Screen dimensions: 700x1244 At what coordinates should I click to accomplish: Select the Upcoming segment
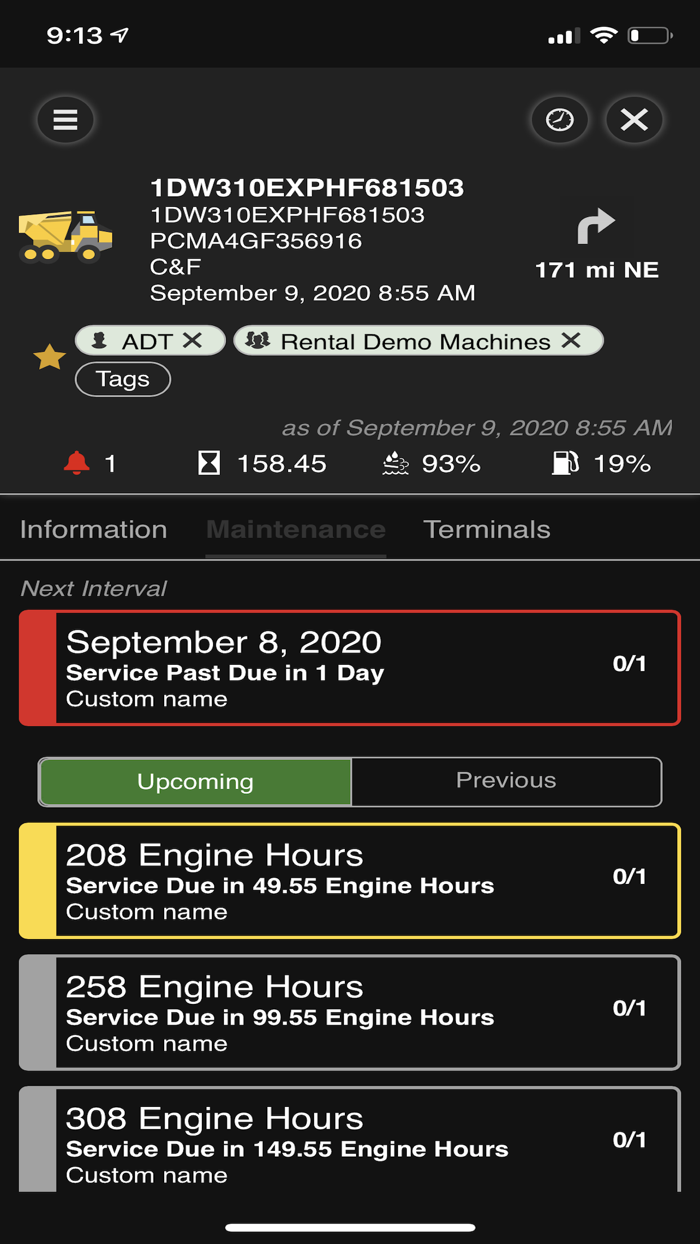[195, 781]
